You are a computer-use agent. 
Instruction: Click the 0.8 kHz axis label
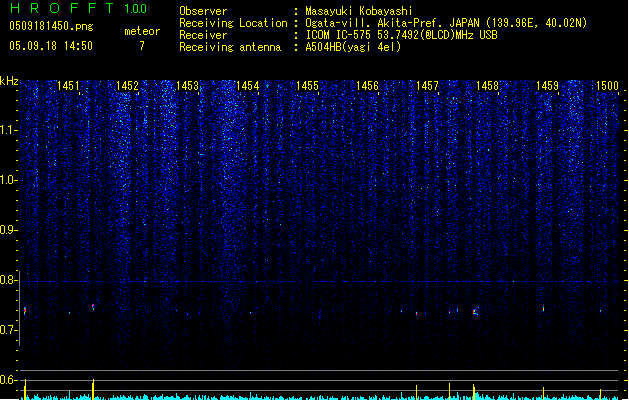point(9,280)
